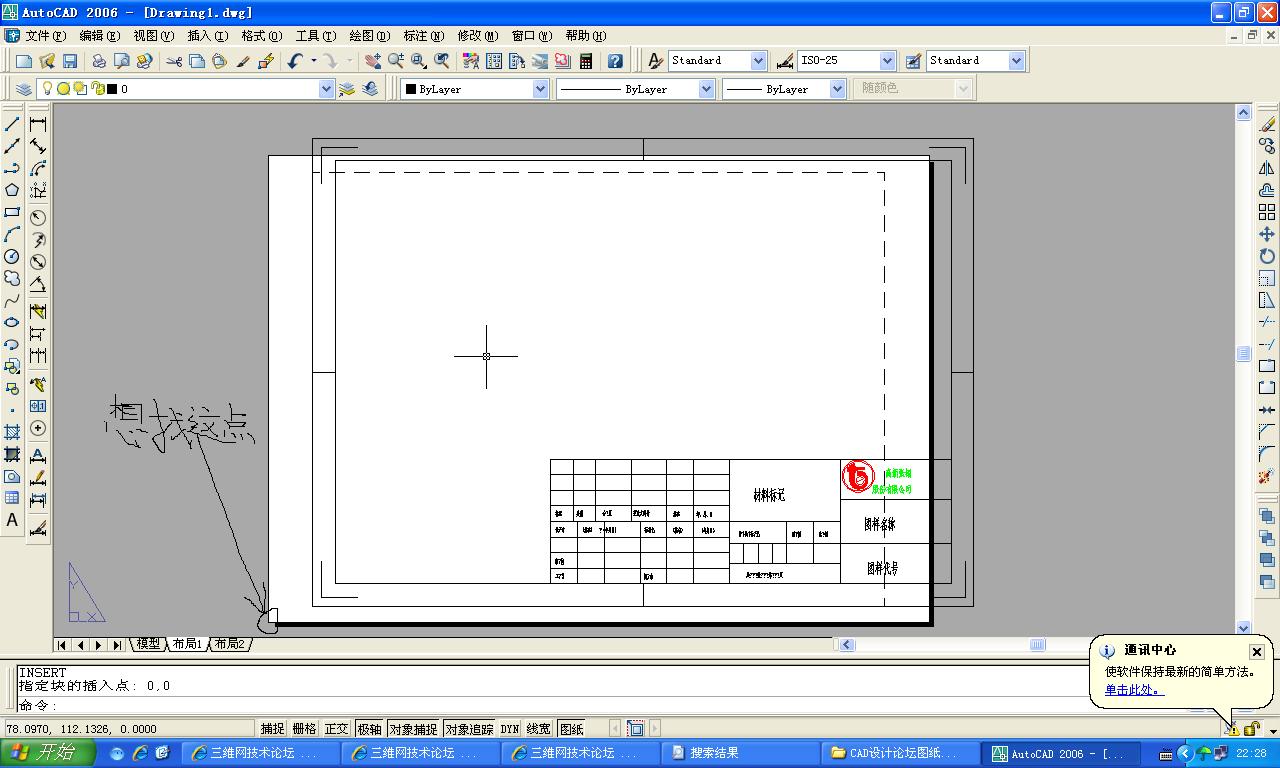This screenshot has width=1280, height=768.
Task: Click the Match Properties brush icon
Action: point(243,61)
